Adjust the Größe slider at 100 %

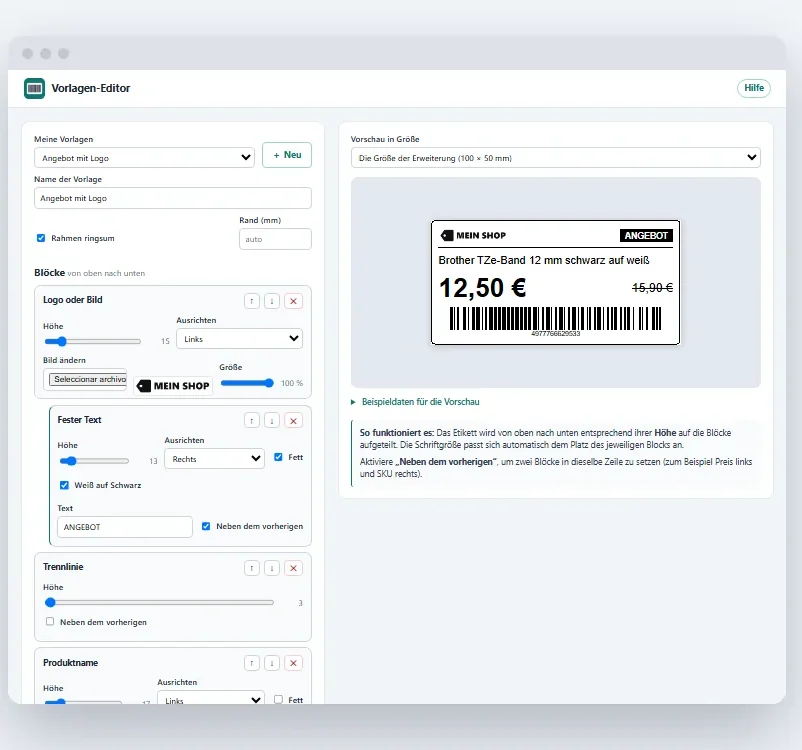(x=247, y=383)
